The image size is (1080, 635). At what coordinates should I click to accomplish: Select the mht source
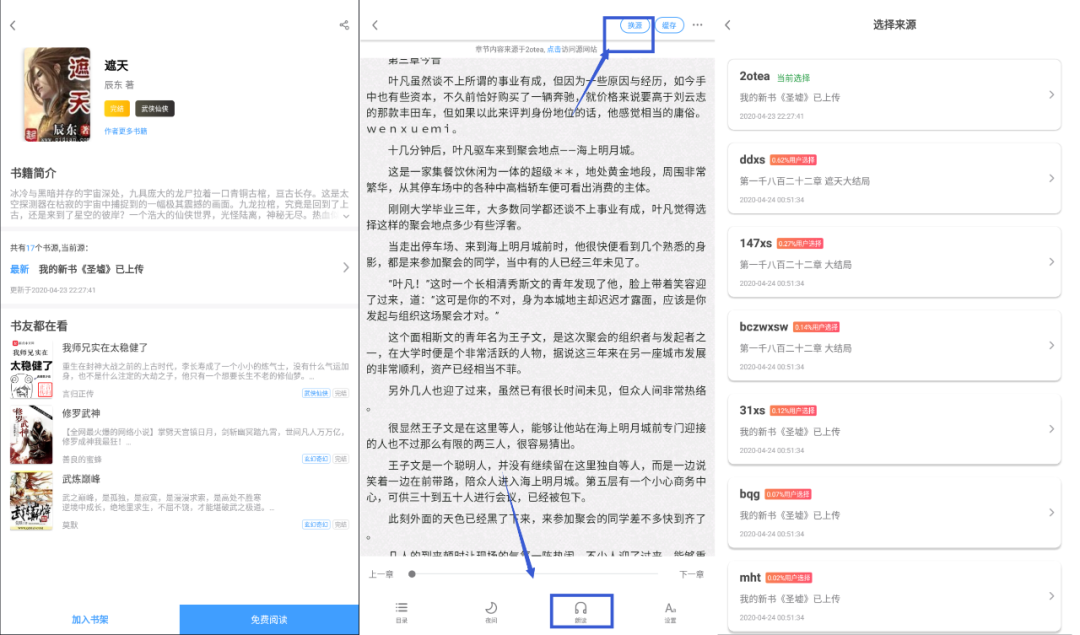[x=894, y=596]
